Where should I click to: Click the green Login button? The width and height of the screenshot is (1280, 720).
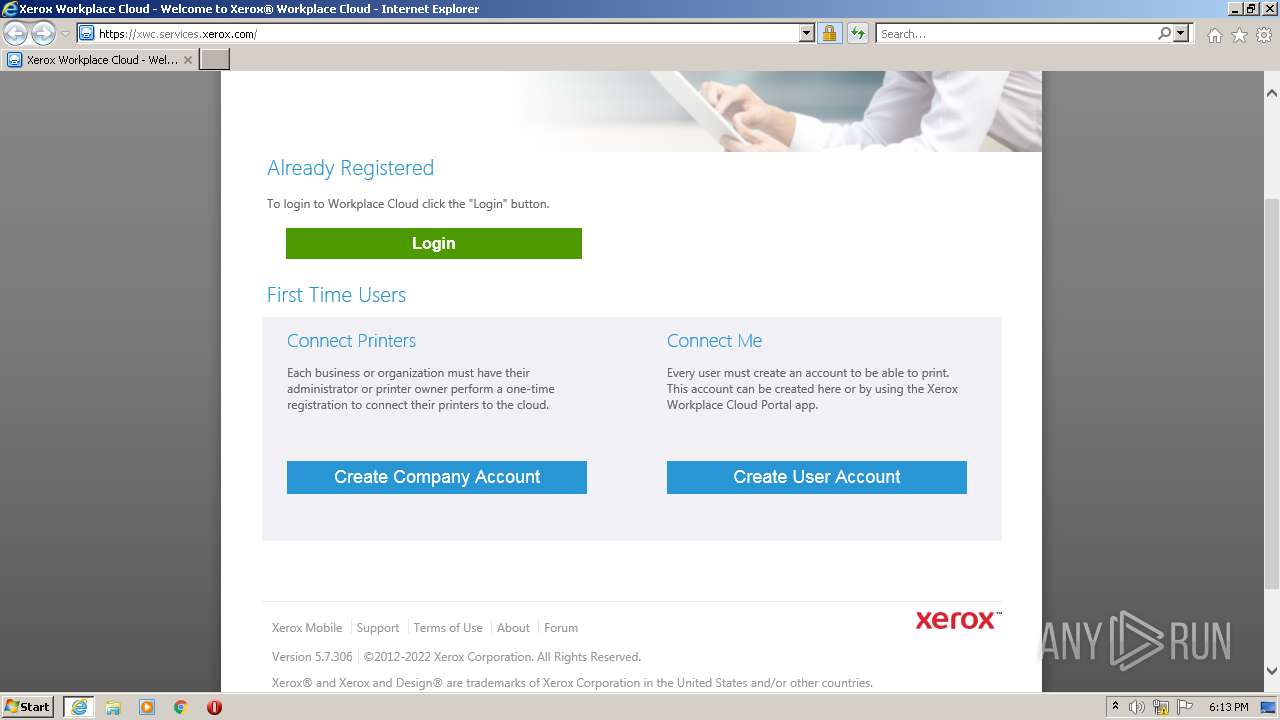coord(434,243)
